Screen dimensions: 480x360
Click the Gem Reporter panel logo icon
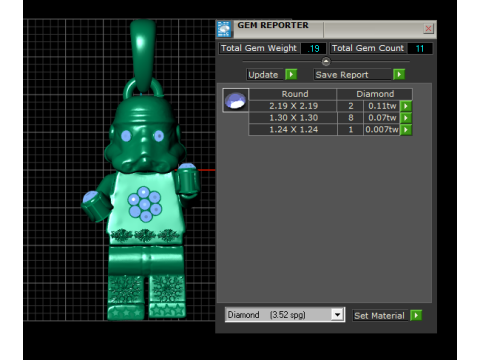tap(224, 29)
